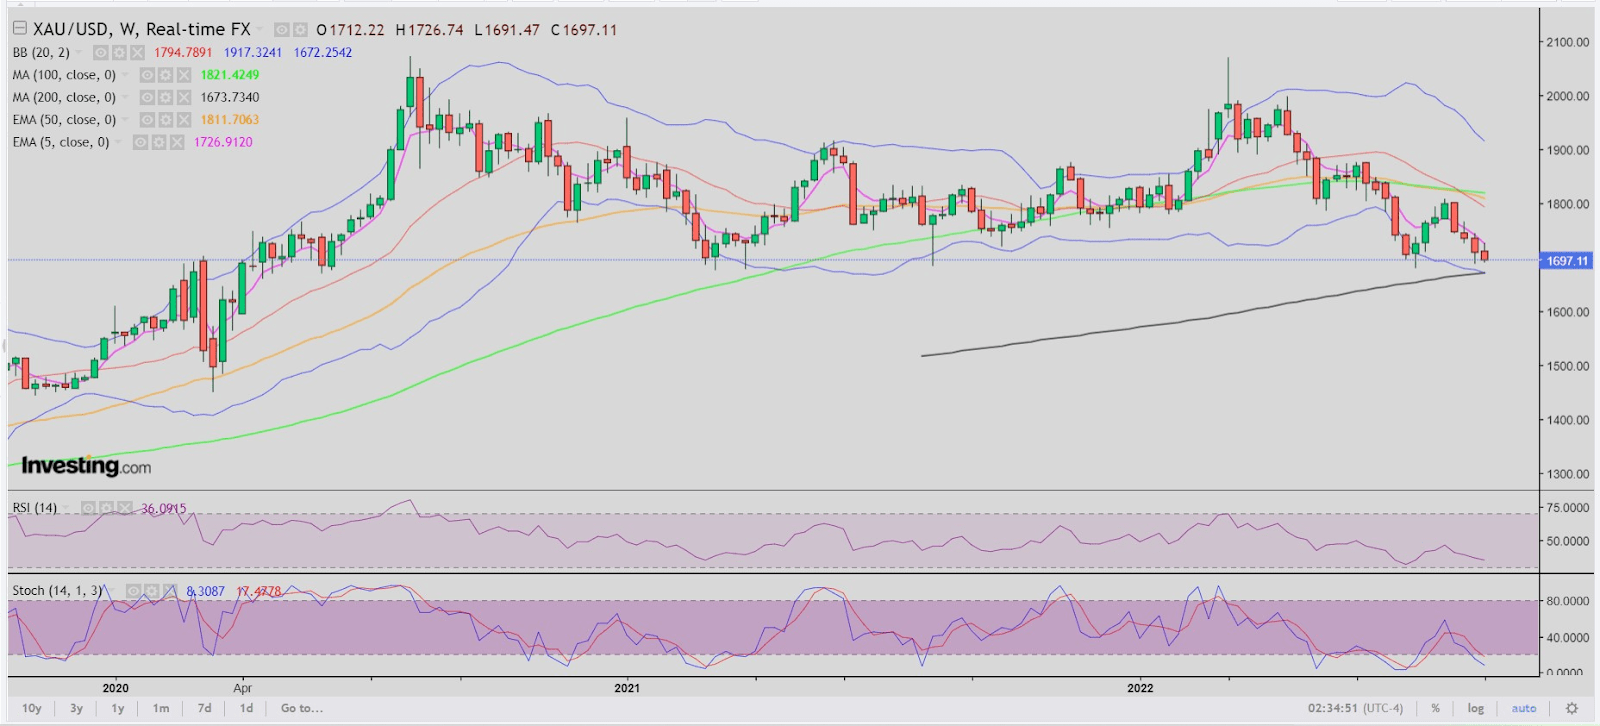Toggle RSI (14) visibility eye

pos(88,508)
